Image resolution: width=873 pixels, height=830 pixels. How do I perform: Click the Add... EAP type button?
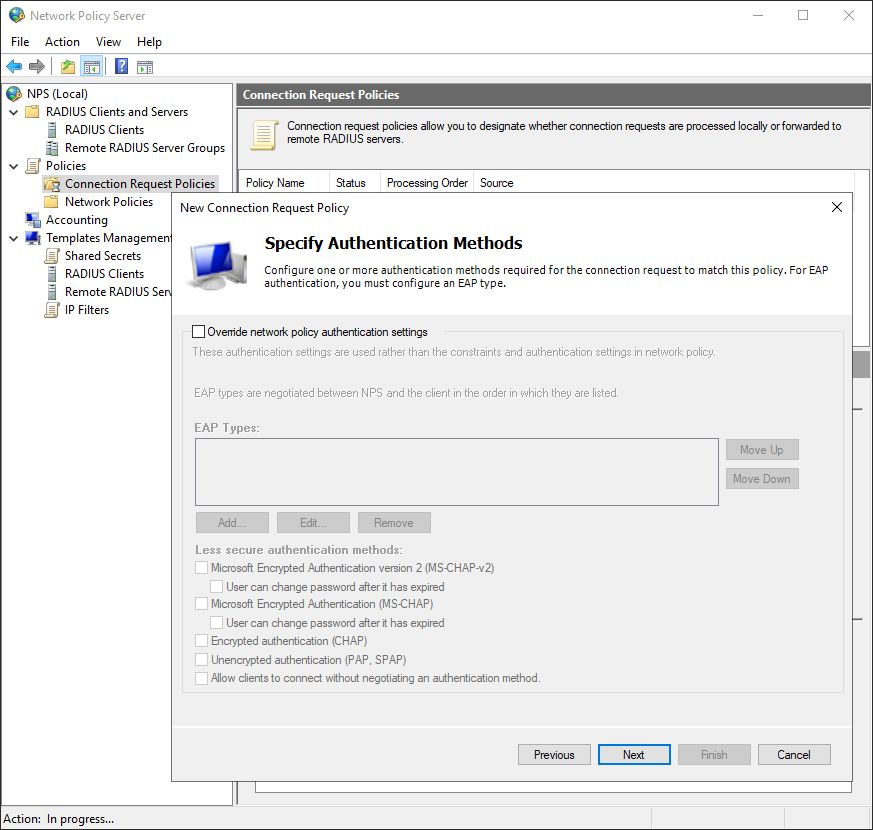232,523
